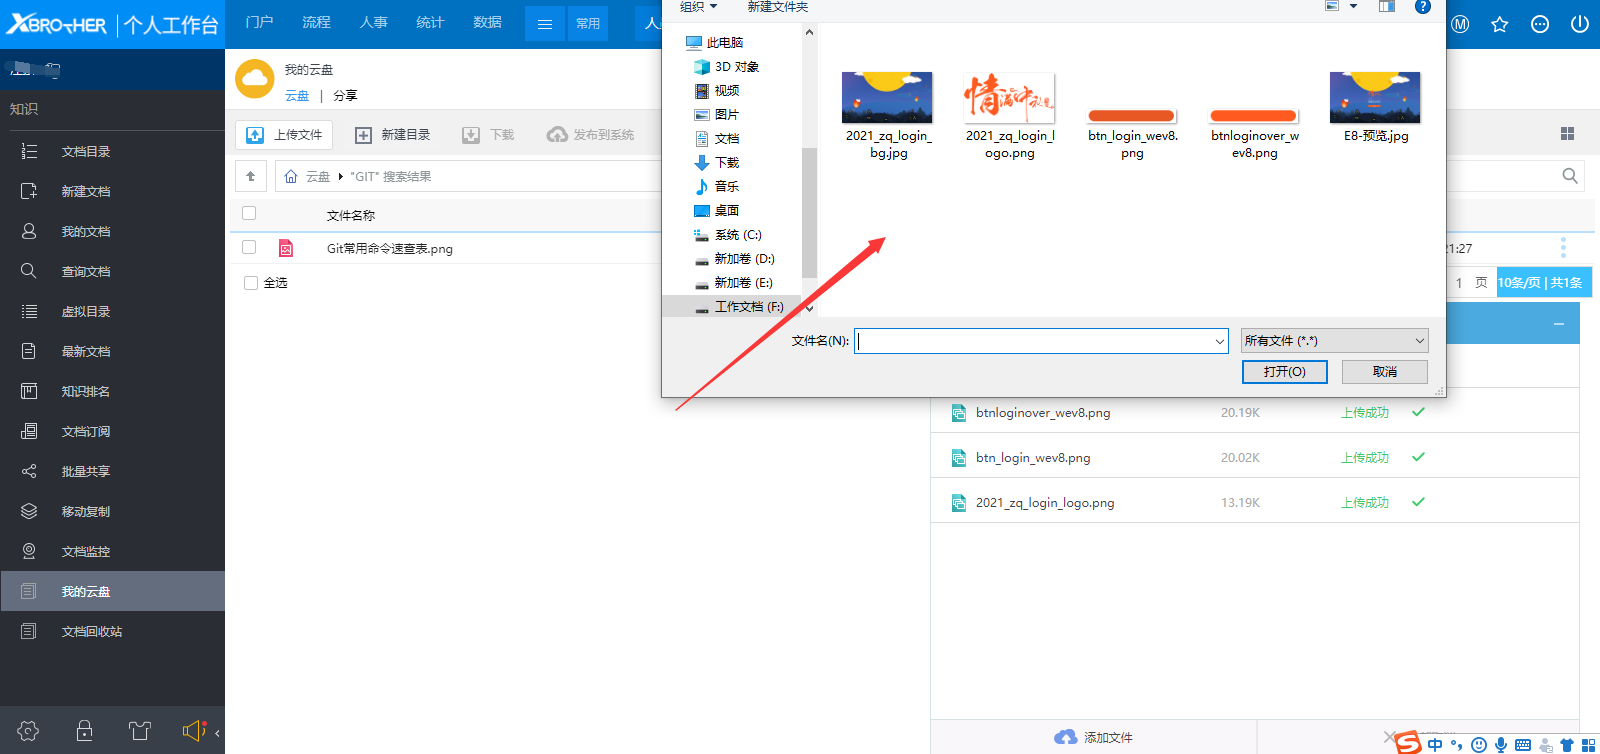Open the 所有文件 file type dropdown
1600x754 pixels.
[1334, 341]
